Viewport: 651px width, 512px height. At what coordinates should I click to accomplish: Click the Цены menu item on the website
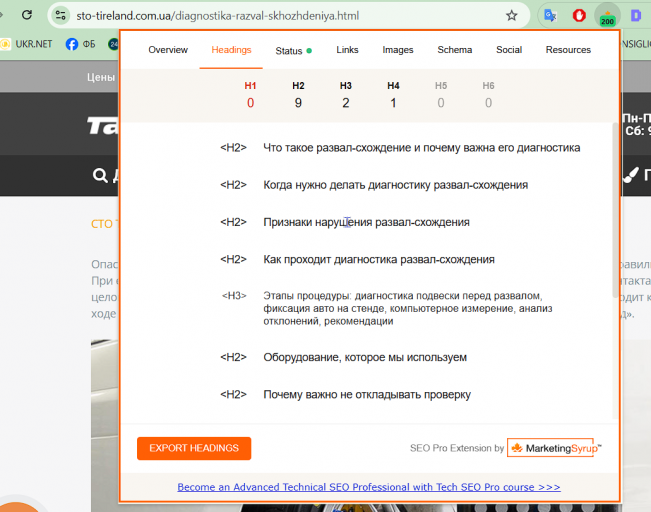click(x=101, y=77)
